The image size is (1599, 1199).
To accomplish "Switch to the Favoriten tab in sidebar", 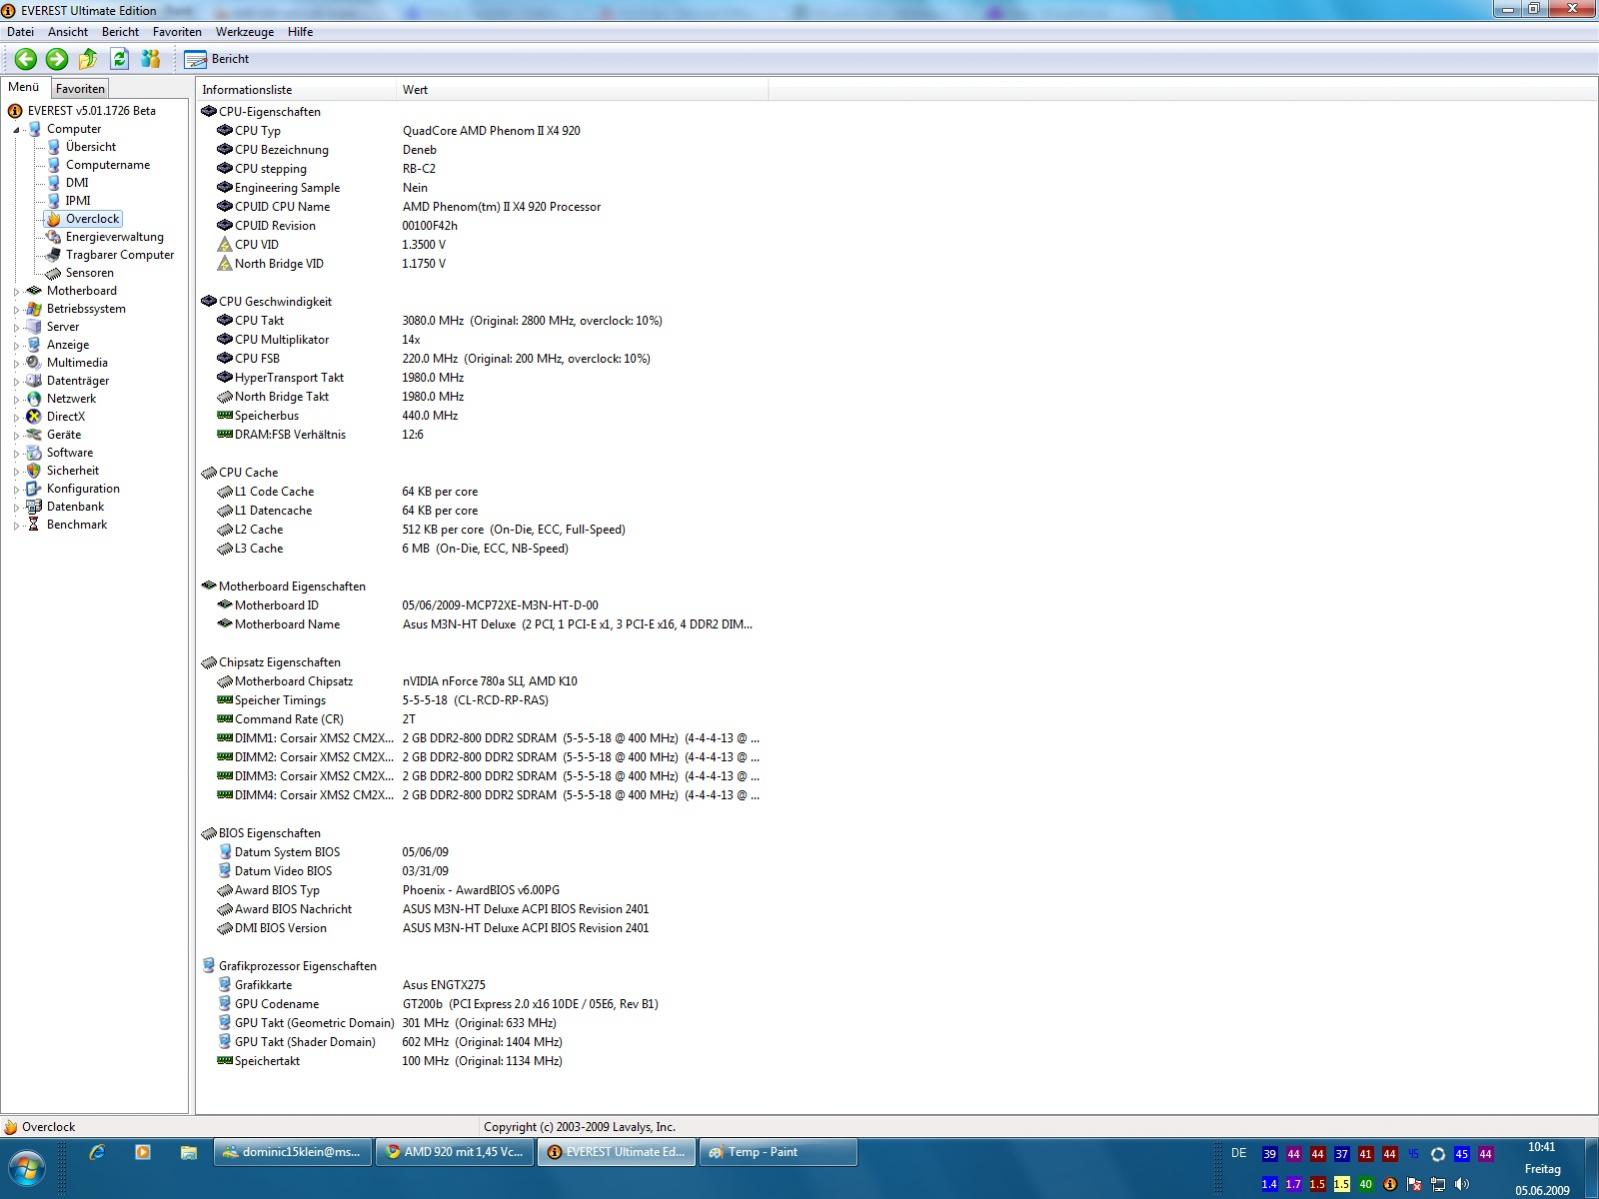I will [80, 89].
